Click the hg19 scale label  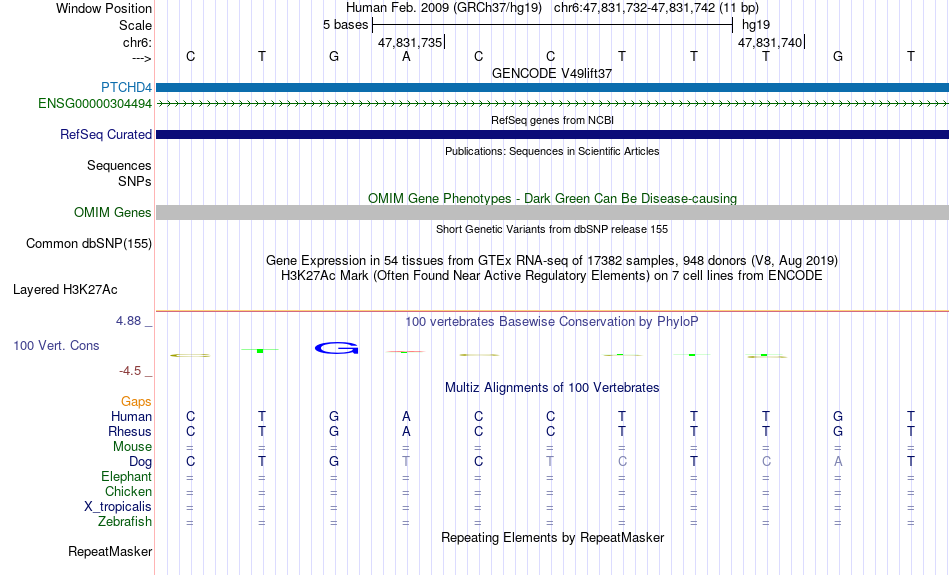tap(756, 25)
